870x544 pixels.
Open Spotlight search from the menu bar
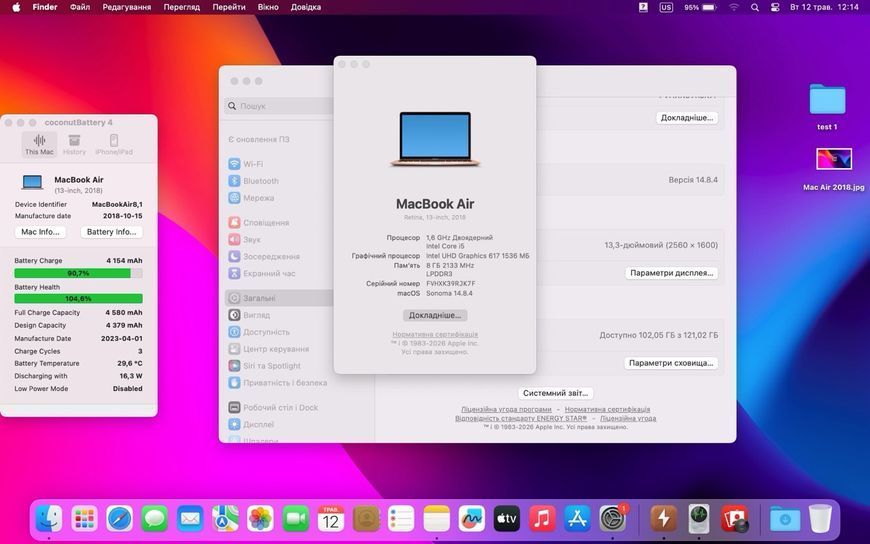[755, 7]
